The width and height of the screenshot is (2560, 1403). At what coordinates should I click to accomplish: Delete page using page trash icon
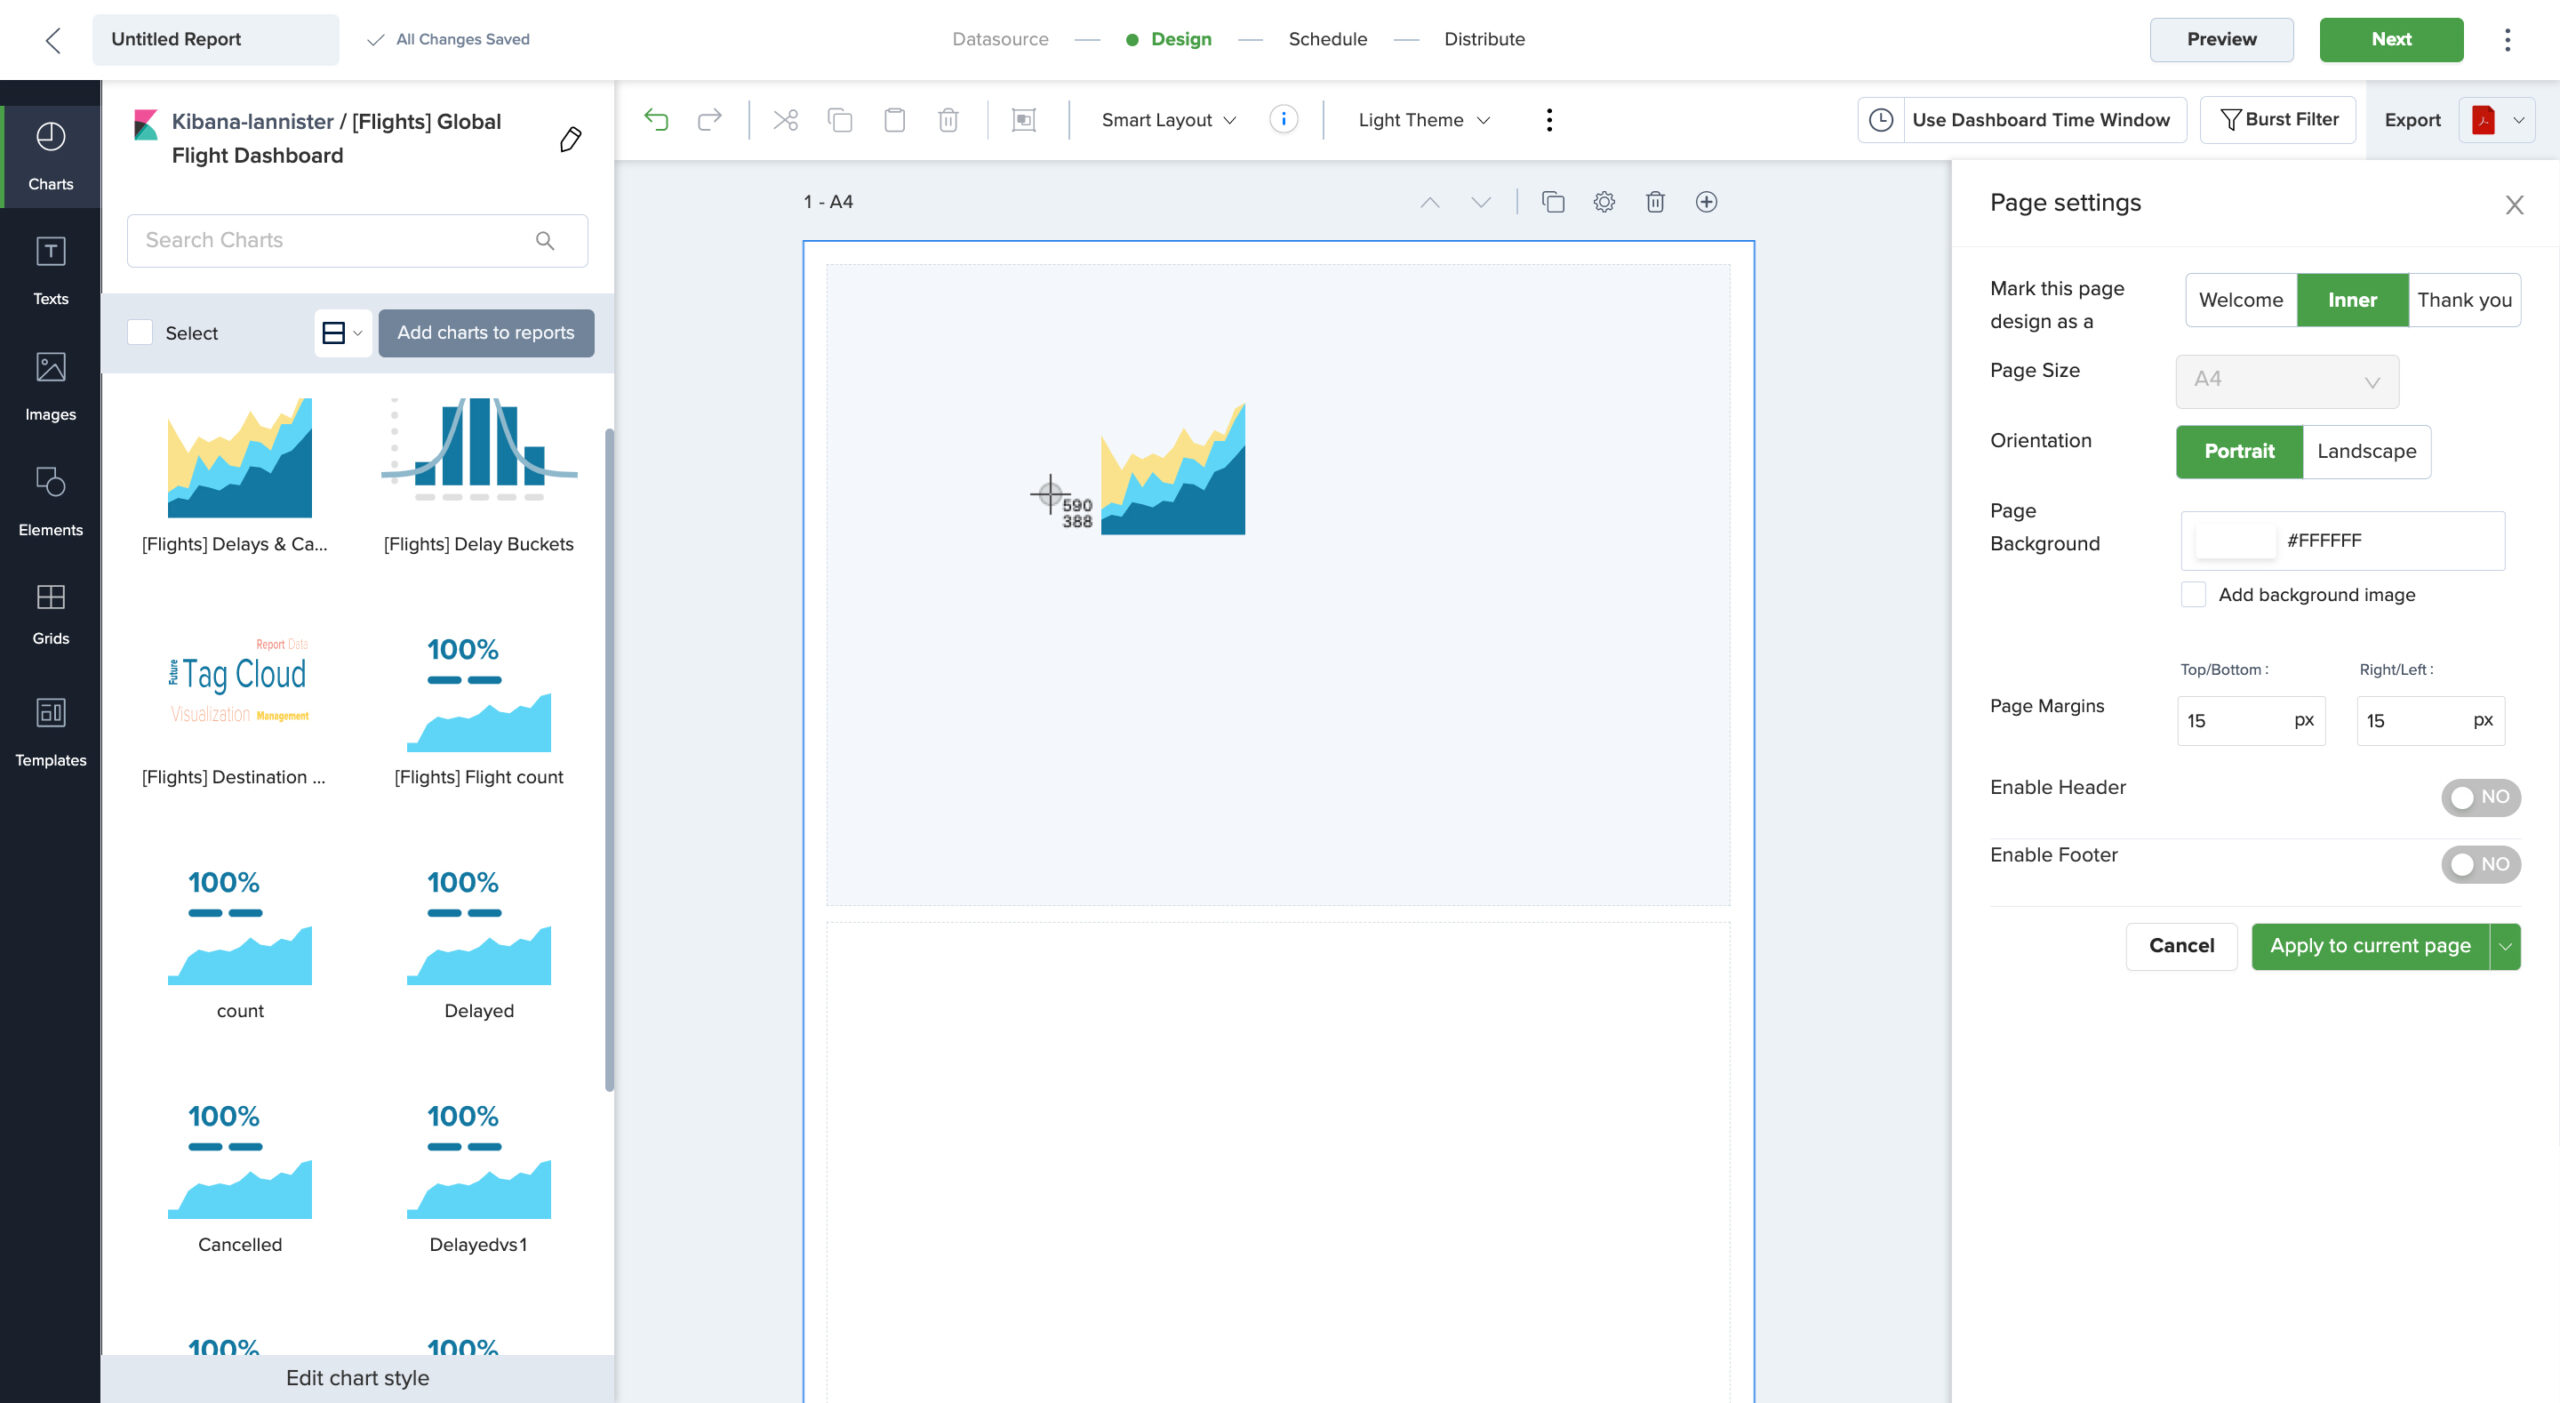pyautogui.click(x=1655, y=202)
